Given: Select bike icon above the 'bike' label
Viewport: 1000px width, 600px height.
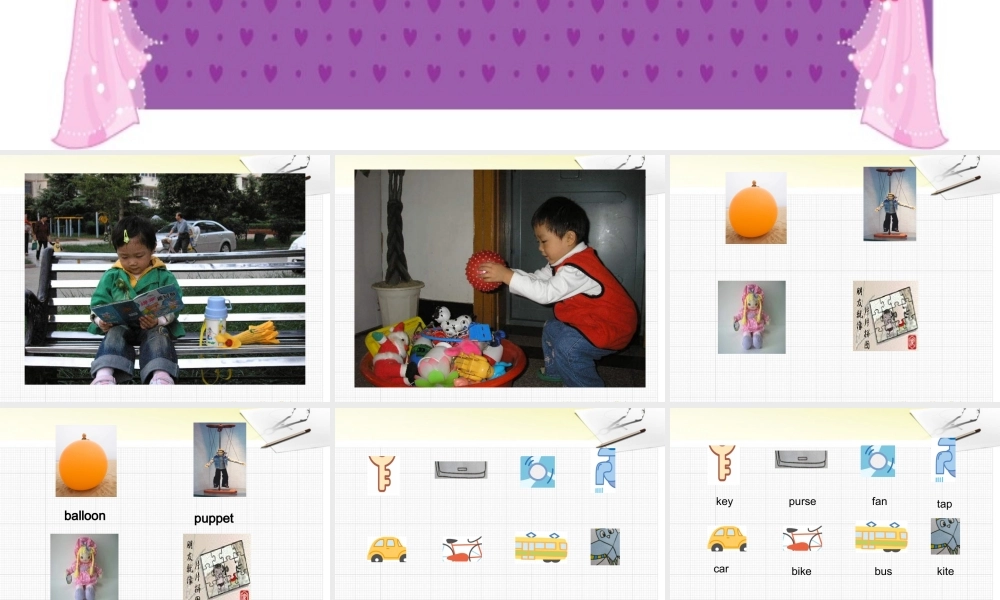Looking at the screenshot, I should pyautogui.click(x=802, y=539).
